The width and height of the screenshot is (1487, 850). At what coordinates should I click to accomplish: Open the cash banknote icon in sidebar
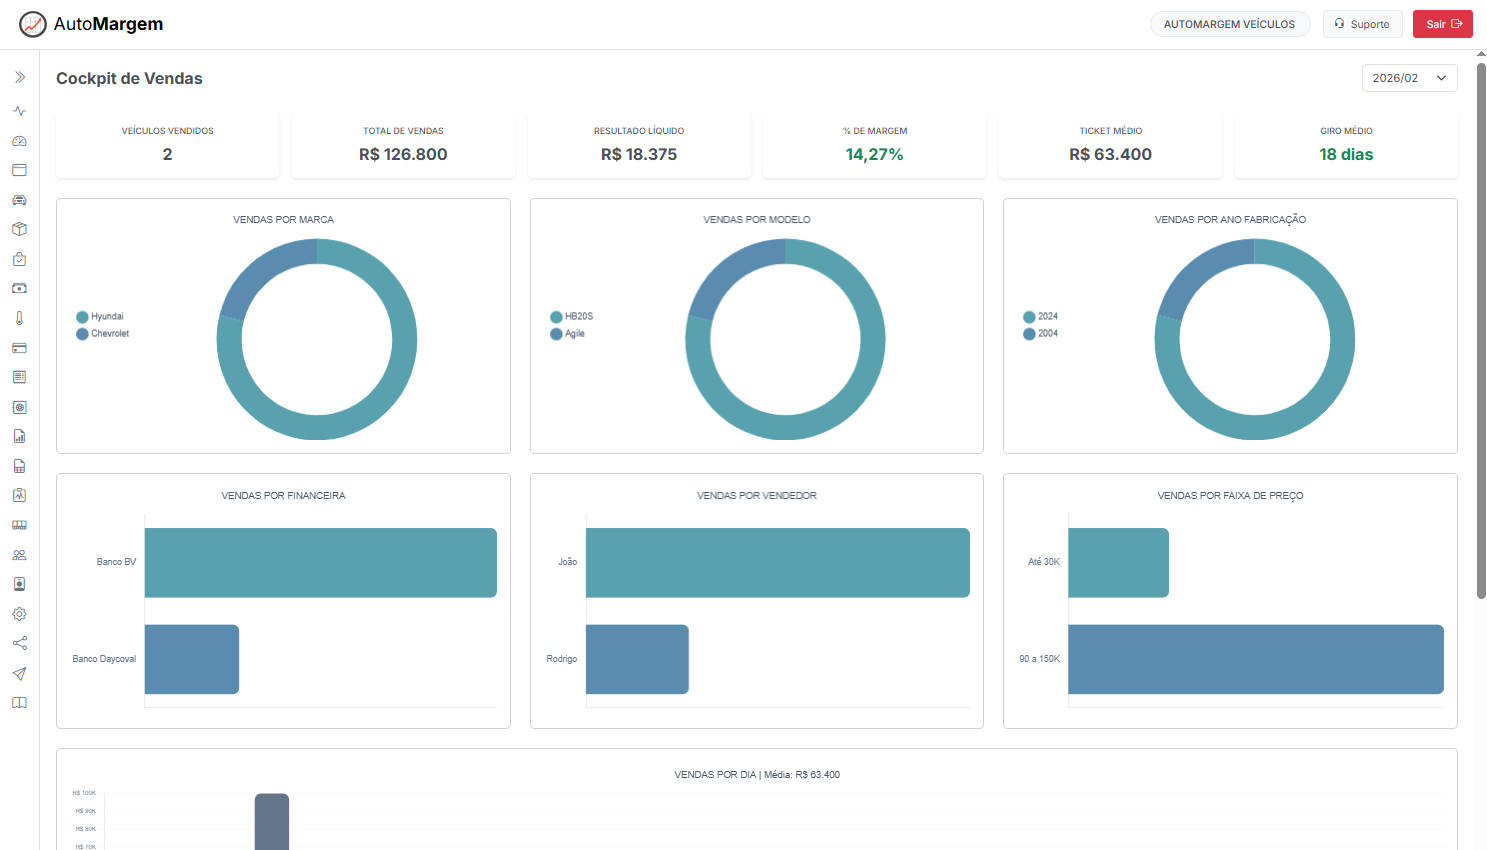pos(19,288)
